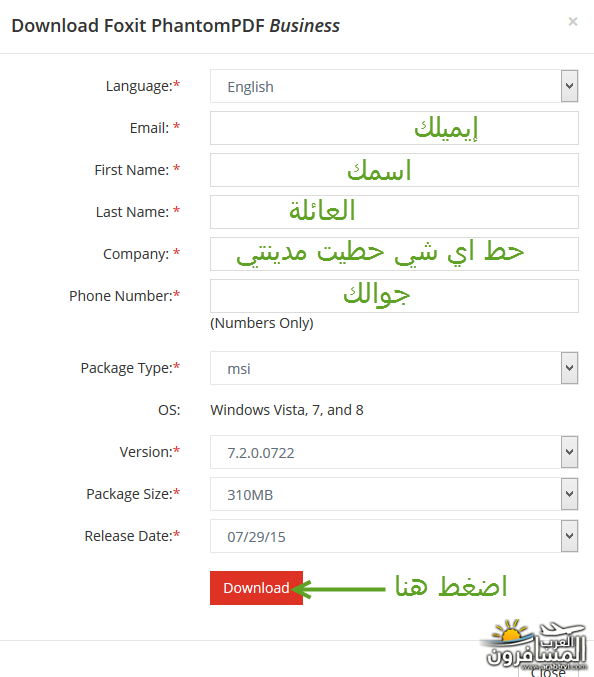Image resolution: width=594 pixels, height=677 pixels.
Task: Select the Last Name text box
Action: coord(394,212)
